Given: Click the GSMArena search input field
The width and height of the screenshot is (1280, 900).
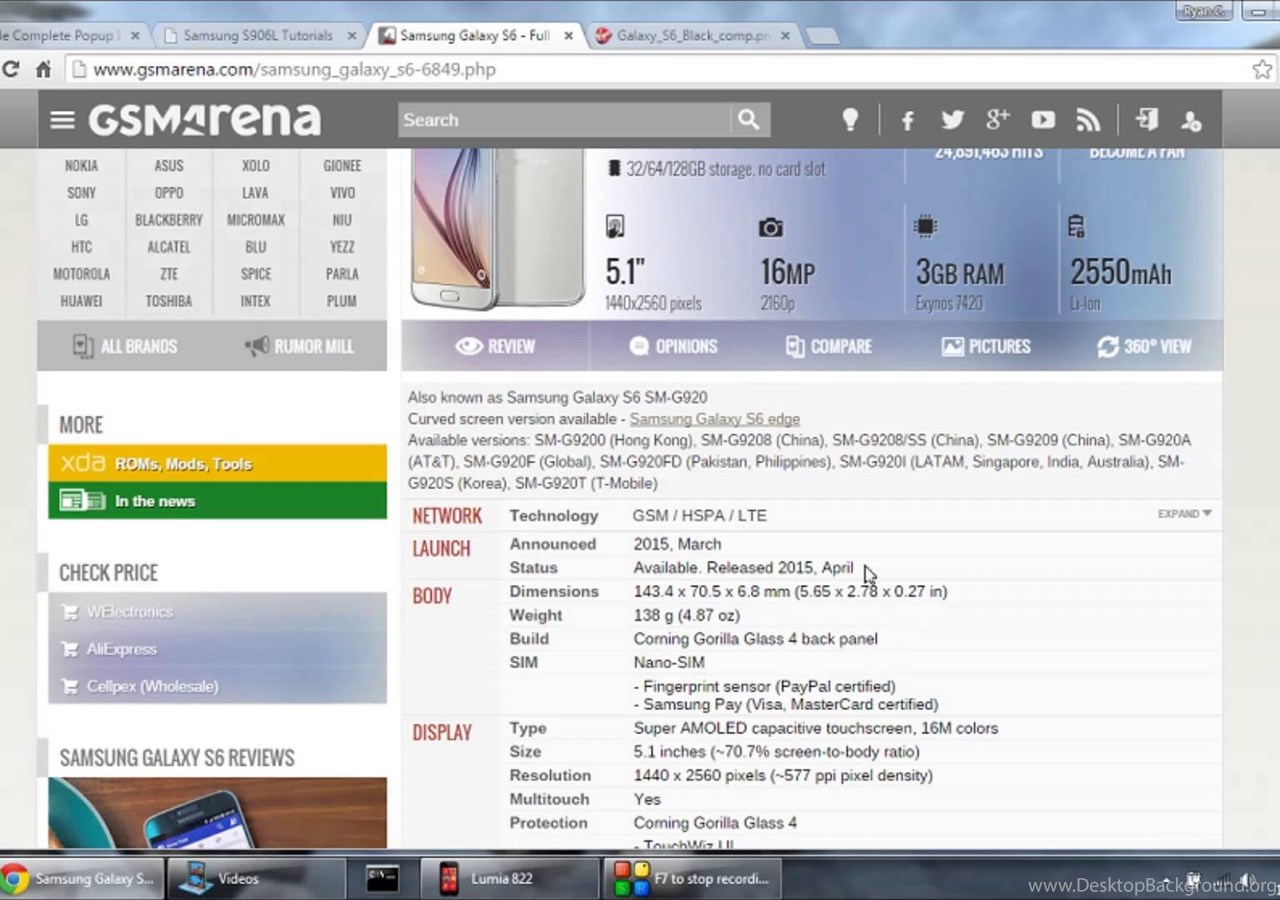Looking at the screenshot, I should point(565,120).
